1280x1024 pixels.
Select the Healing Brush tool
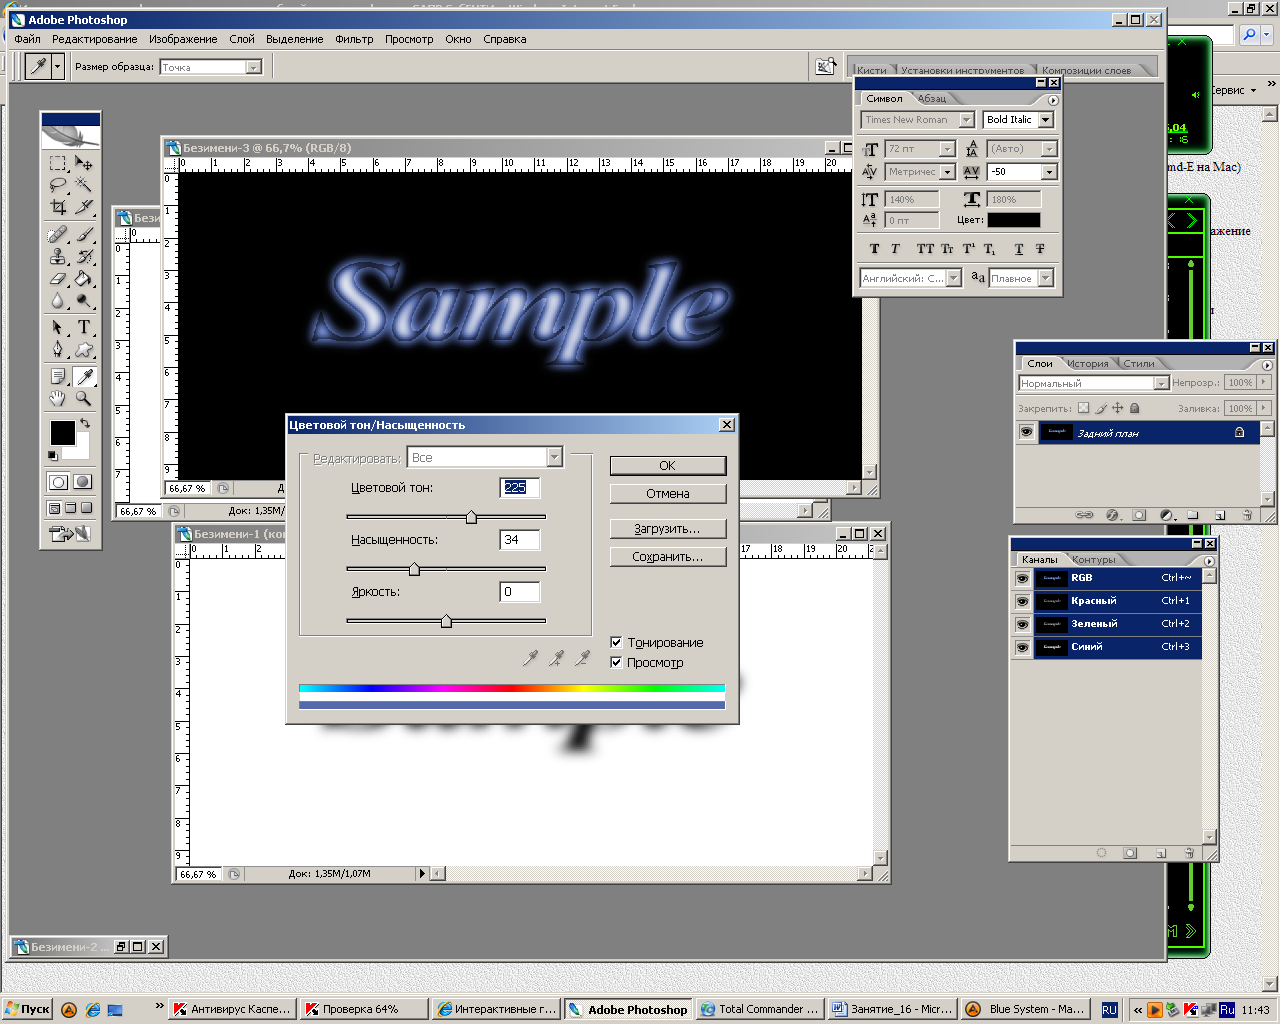tap(58, 235)
